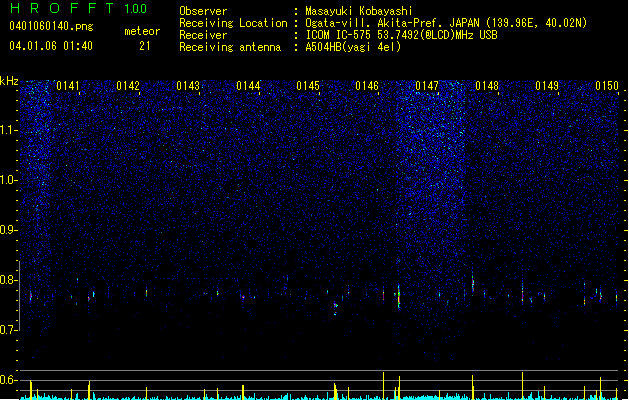
Task: Click the meteor count value 21
Action: (145, 46)
